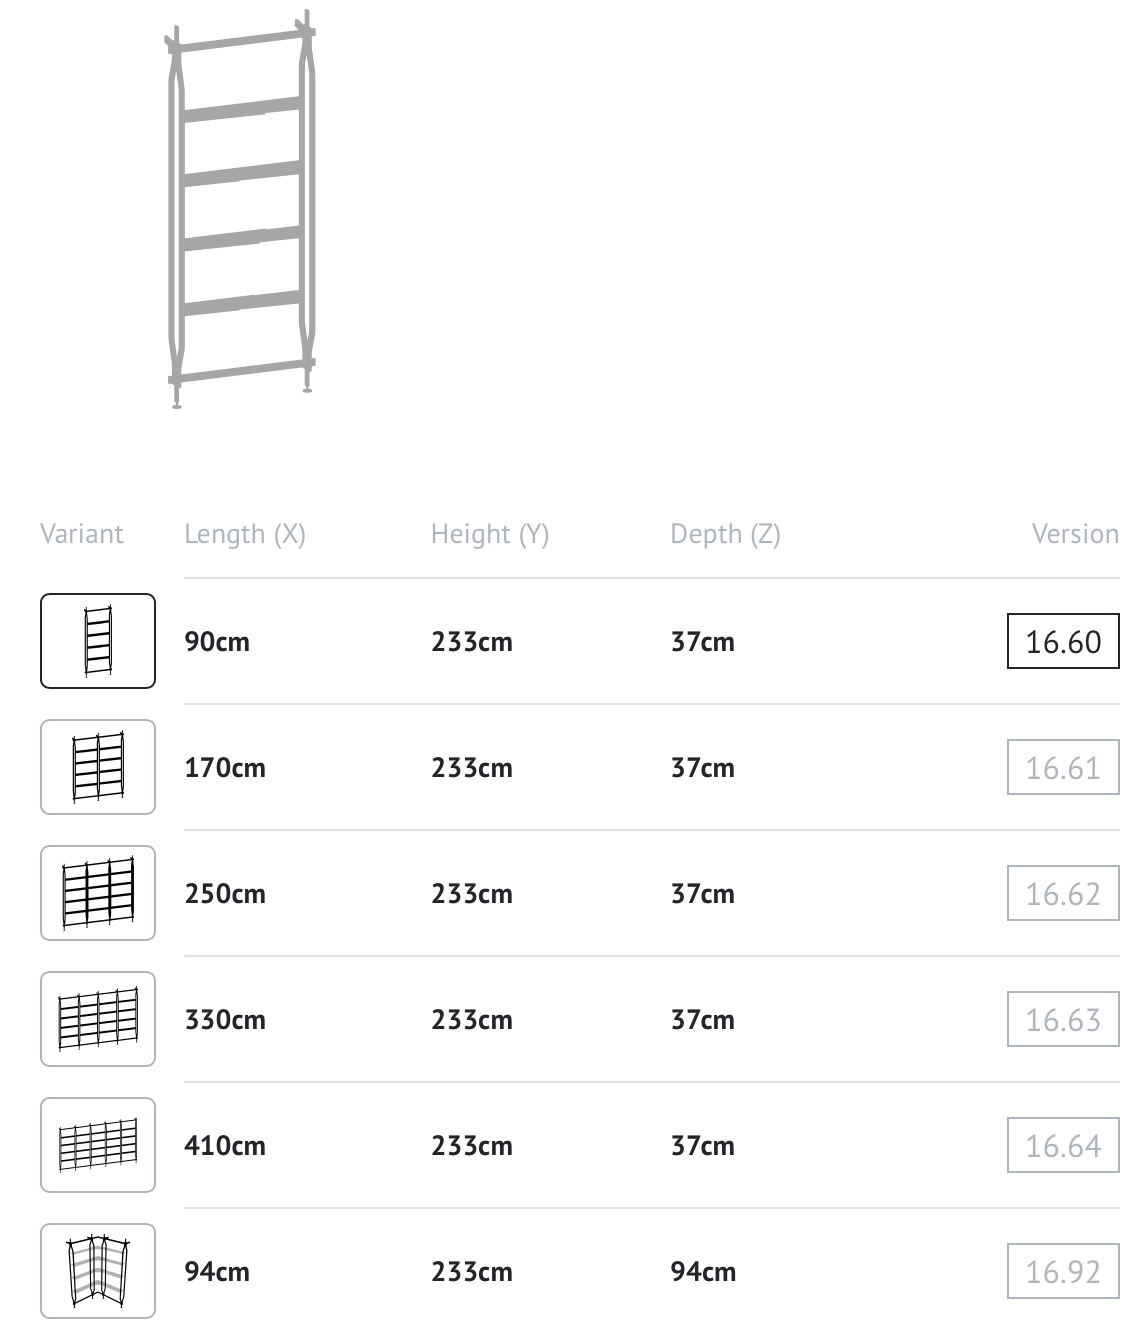Select the two-bay 170cm shelf variant icon
The image size is (1144, 1328).
click(x=98, y=767)
